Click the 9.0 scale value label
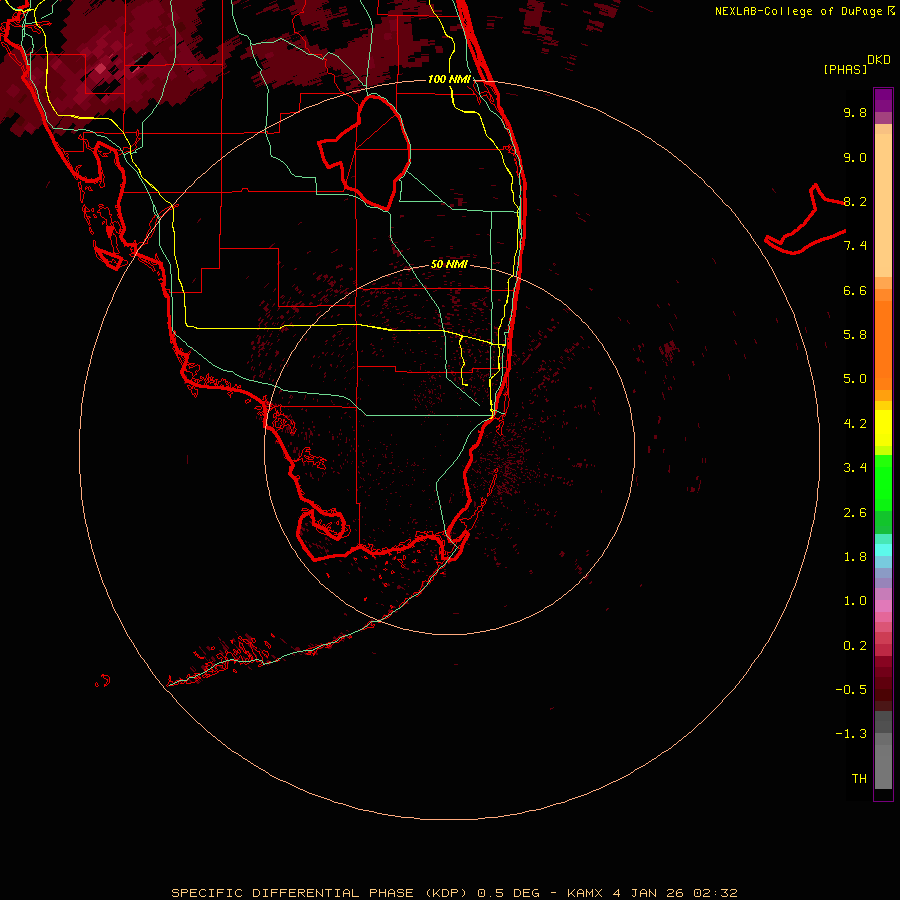Viewport: 900px width, 900px height. [855, 157]
